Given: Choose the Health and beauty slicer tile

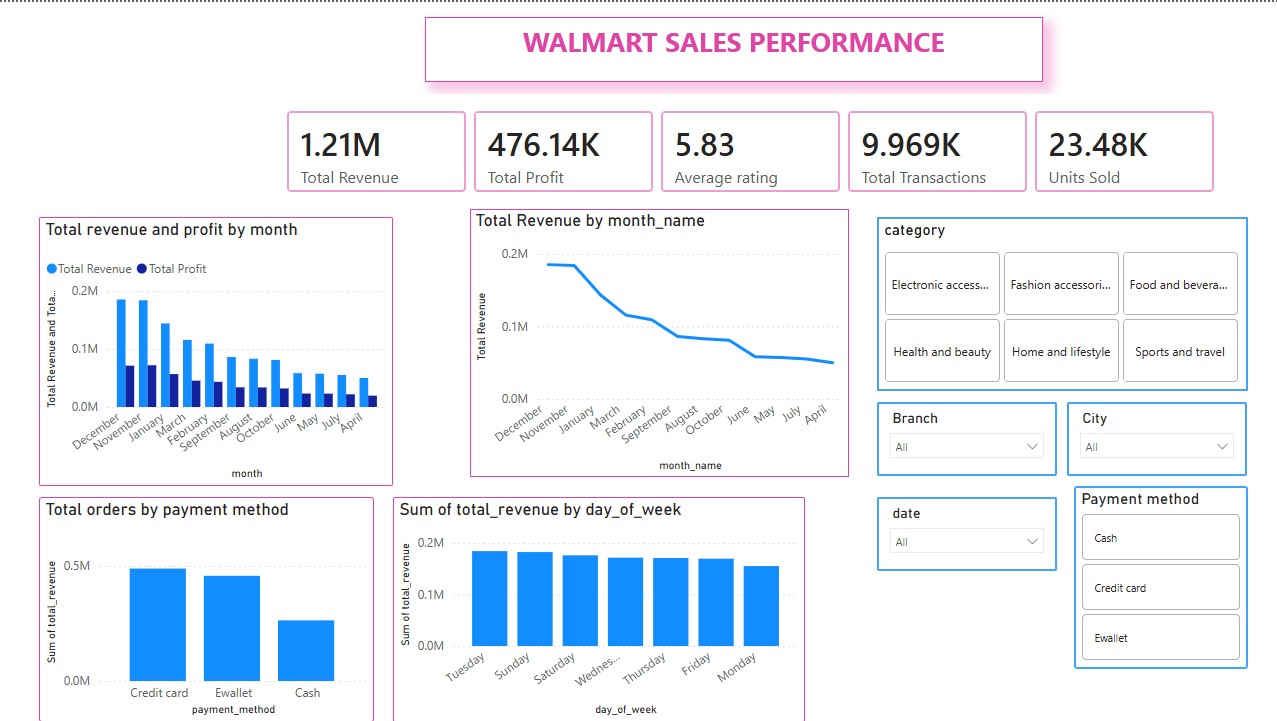Looking at the screenshot, I should click(942, 351).
